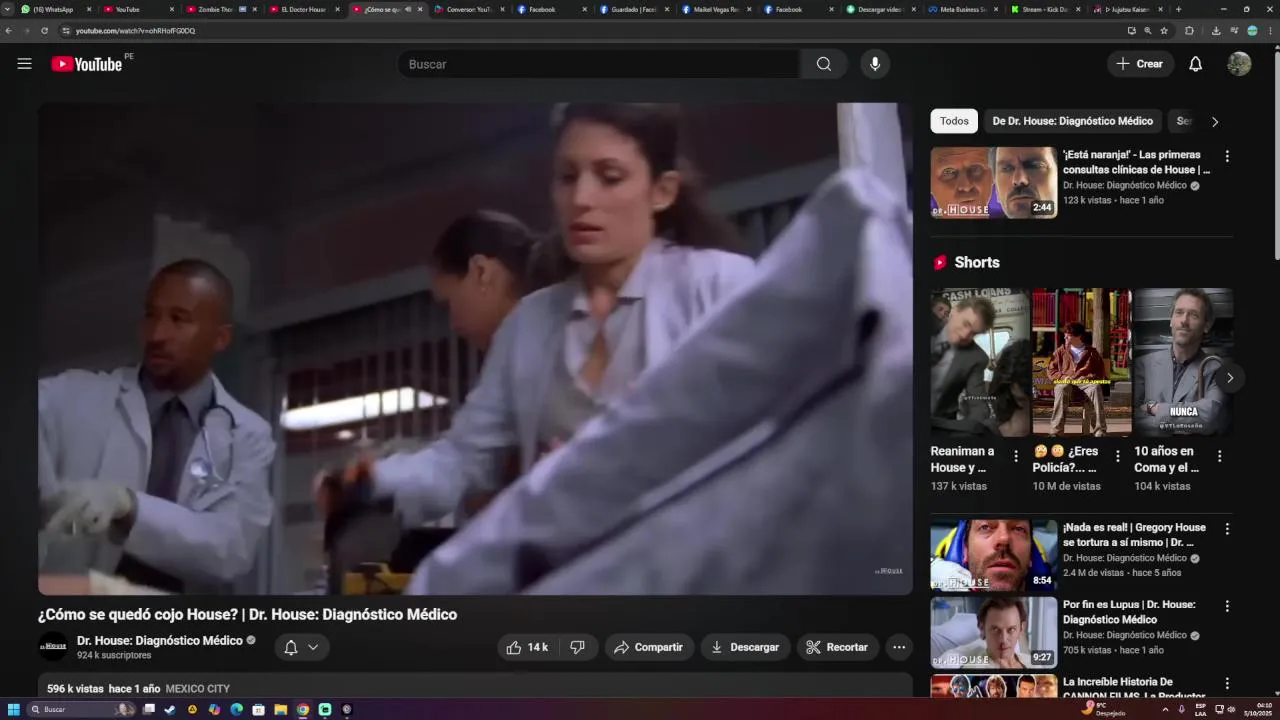1280x720 pixels.
Task: Open '10 años en Coma' short thumbnail
Action: click(x=1183, y=362)
